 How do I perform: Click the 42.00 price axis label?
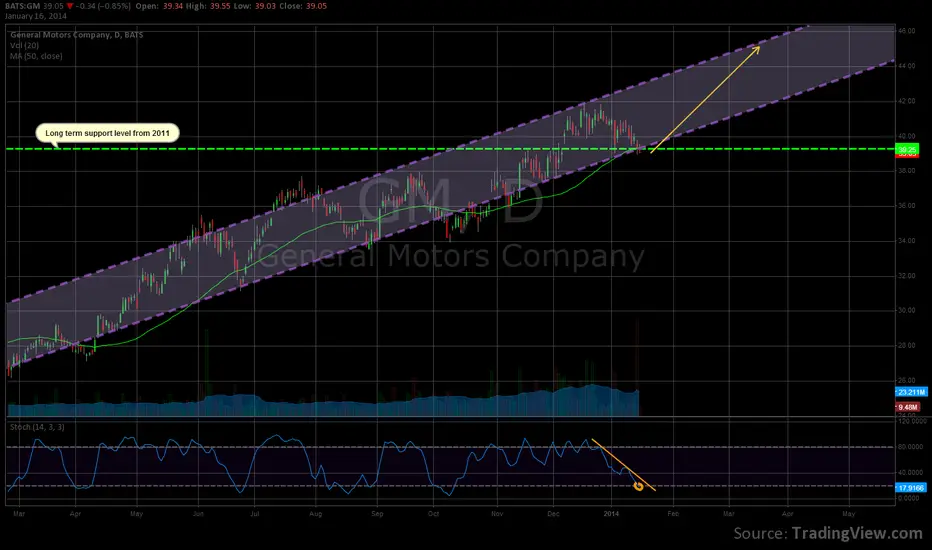click(907, 101)
